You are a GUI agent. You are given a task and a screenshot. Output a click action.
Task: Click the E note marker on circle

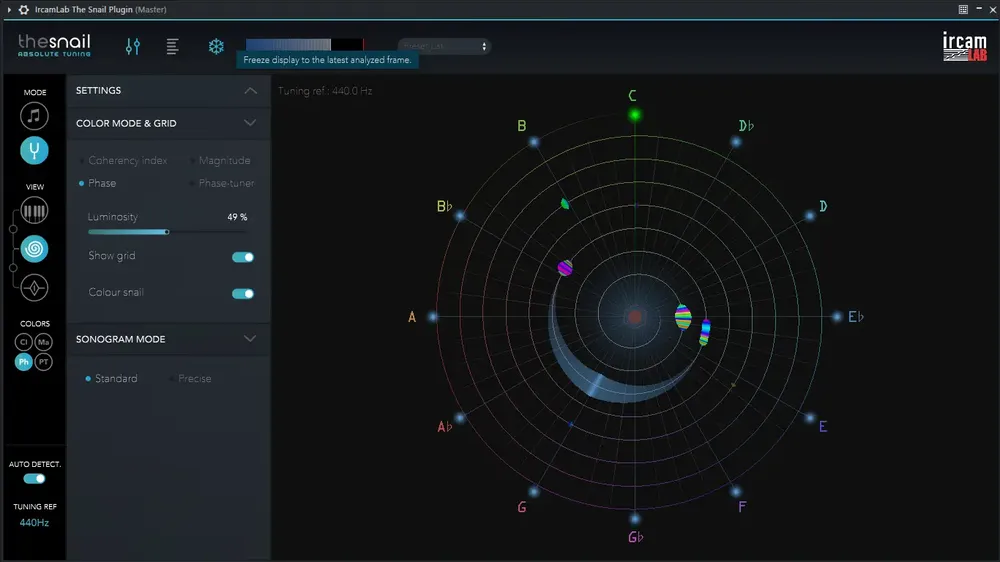(810, 418)
